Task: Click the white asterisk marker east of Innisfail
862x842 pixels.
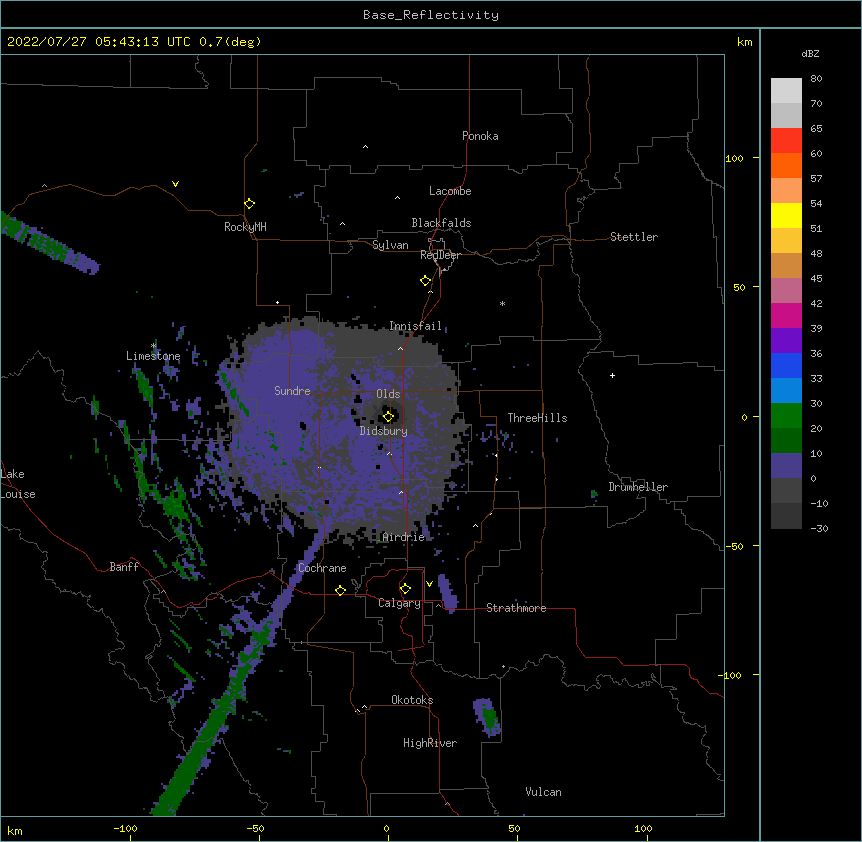Action: (x=502, y=303)
